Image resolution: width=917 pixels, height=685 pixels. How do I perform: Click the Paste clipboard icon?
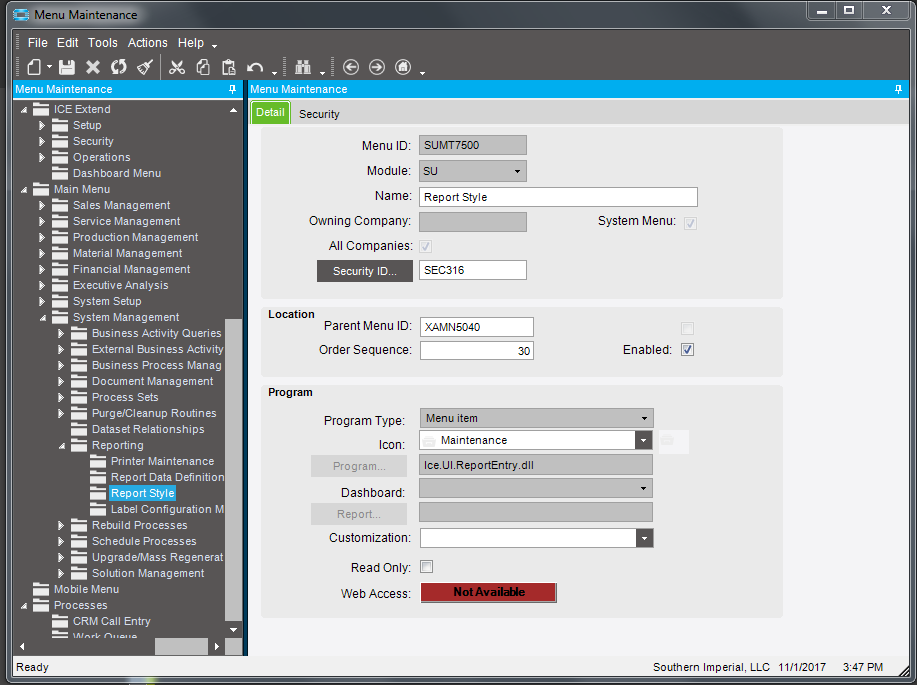pyautogui.click(x=229, y=67)
